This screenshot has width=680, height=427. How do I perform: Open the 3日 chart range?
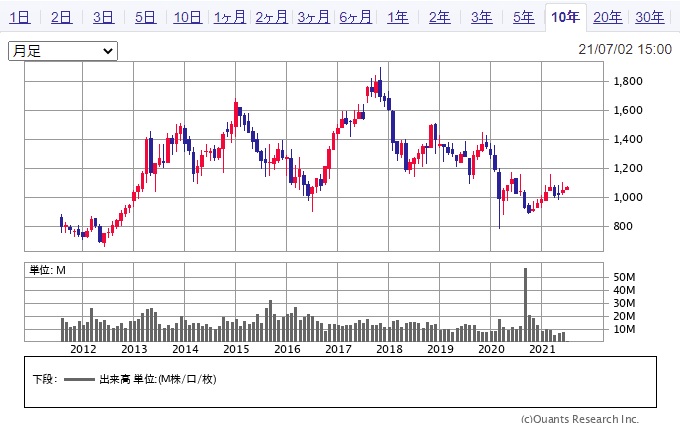click(104, 17)
